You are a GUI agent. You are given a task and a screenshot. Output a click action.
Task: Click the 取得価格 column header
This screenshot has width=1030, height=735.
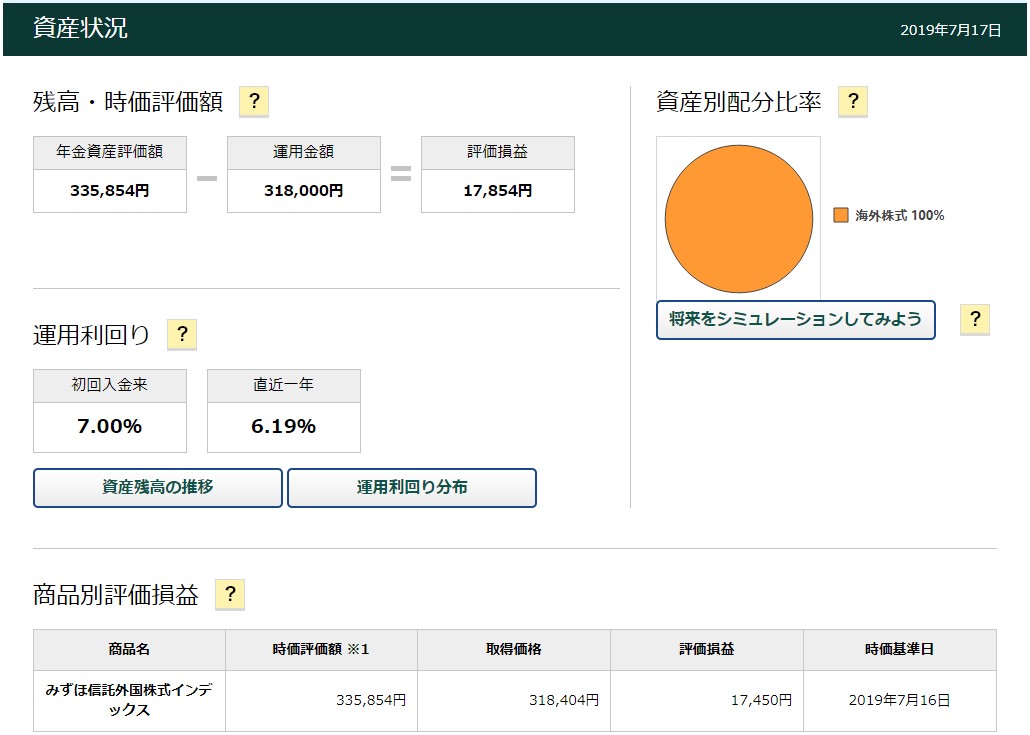[514, 650]
